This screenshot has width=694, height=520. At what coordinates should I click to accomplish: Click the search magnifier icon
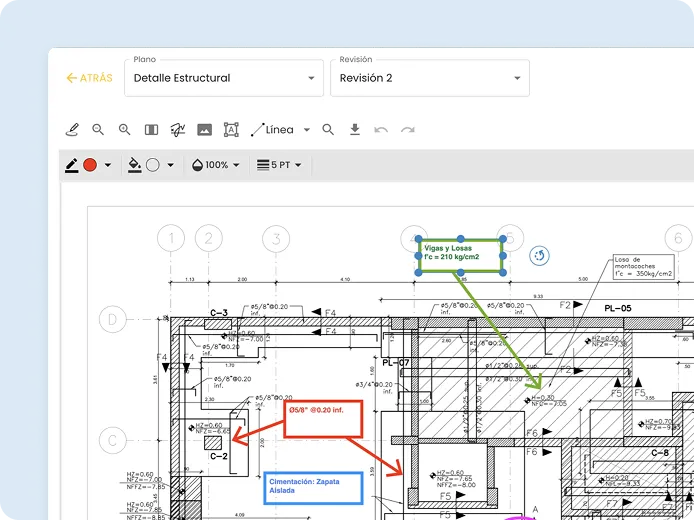(328, 129)
